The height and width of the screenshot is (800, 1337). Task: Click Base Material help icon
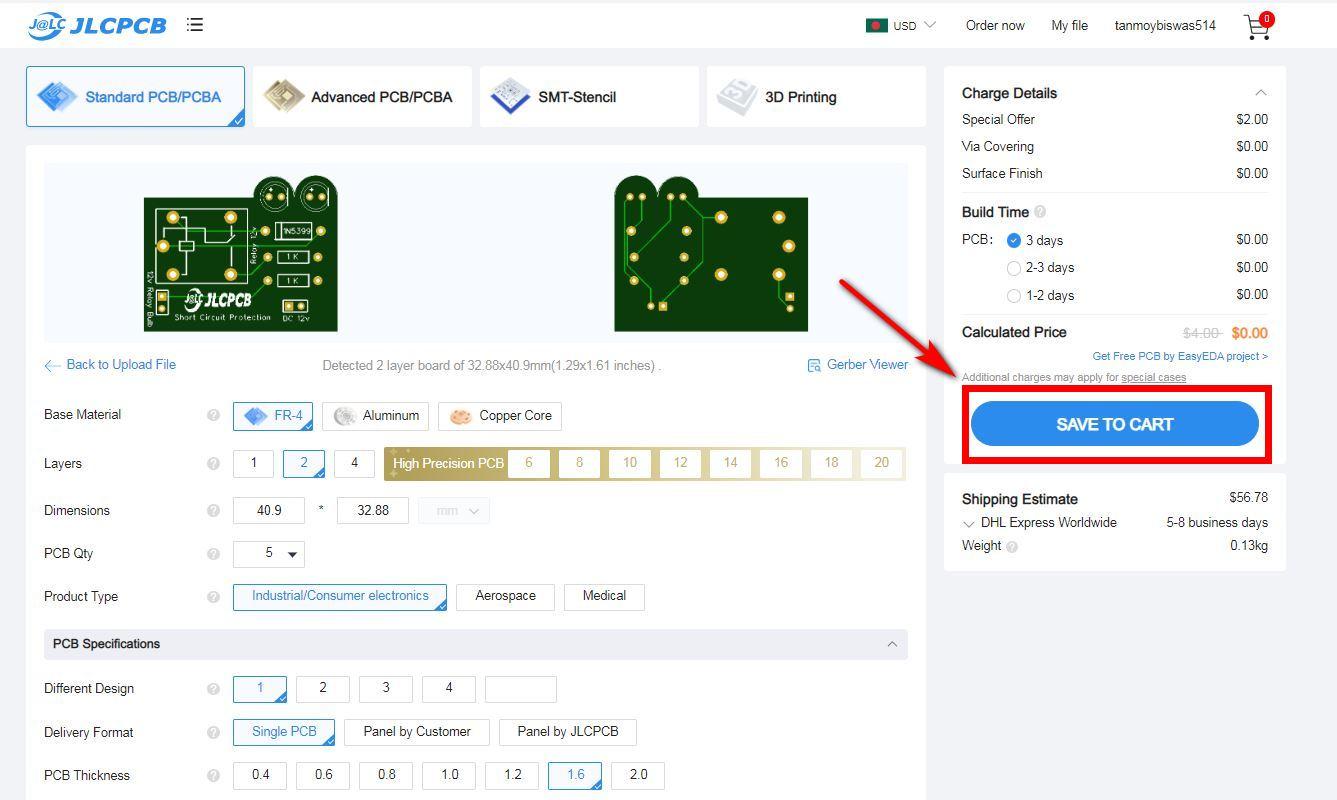(213, 415)
